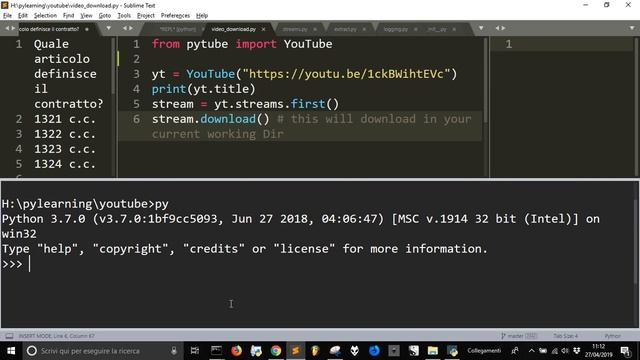Click the 'Quale' word in left pane
This screenshot has width=640, height=360.
51,44
